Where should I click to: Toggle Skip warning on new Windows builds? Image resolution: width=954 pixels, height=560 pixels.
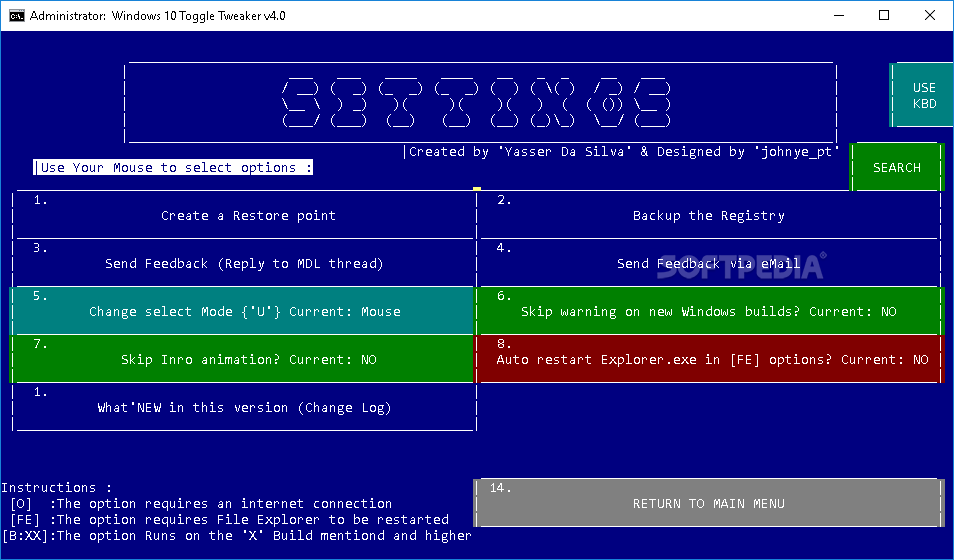709,311
